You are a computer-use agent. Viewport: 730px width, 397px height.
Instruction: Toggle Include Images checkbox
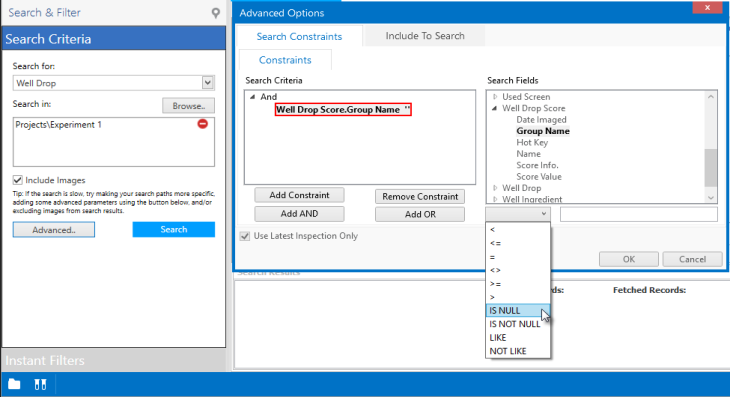pos(18,180)
